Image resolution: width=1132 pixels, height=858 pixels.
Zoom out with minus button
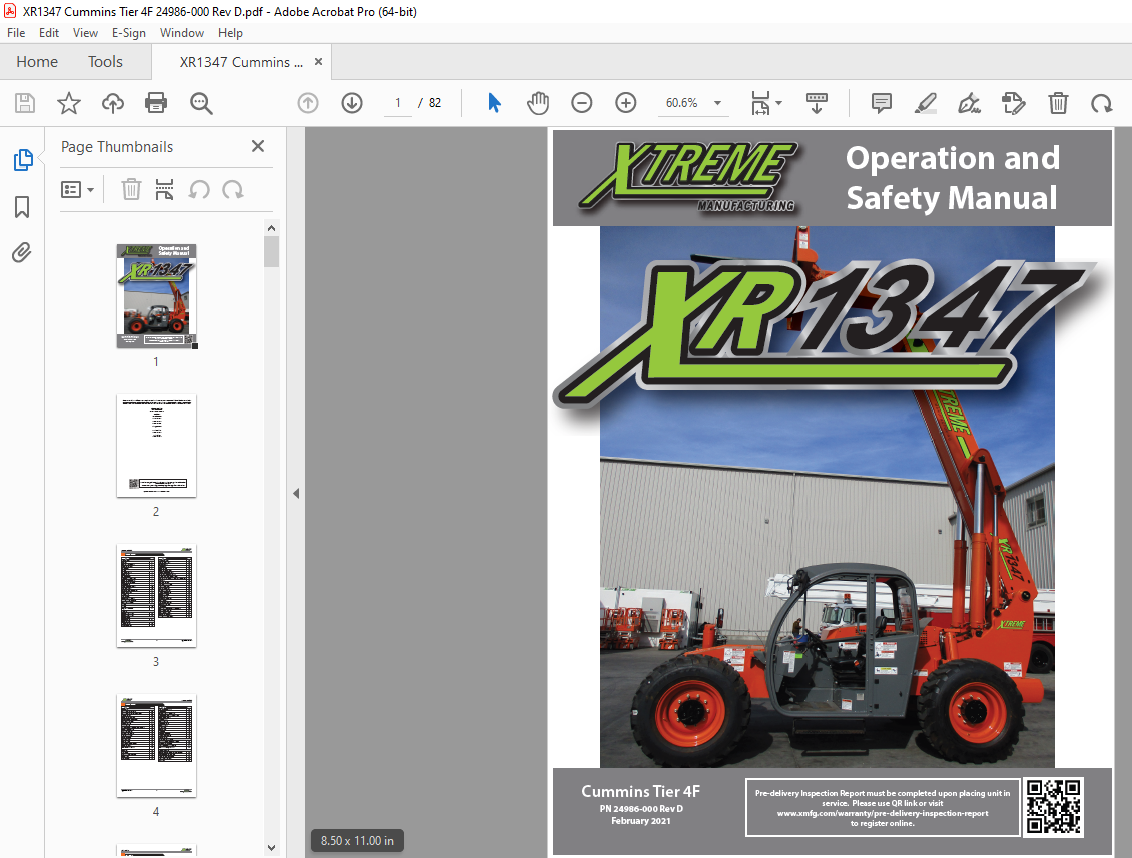pyautogui.click(x=582, y=103)
